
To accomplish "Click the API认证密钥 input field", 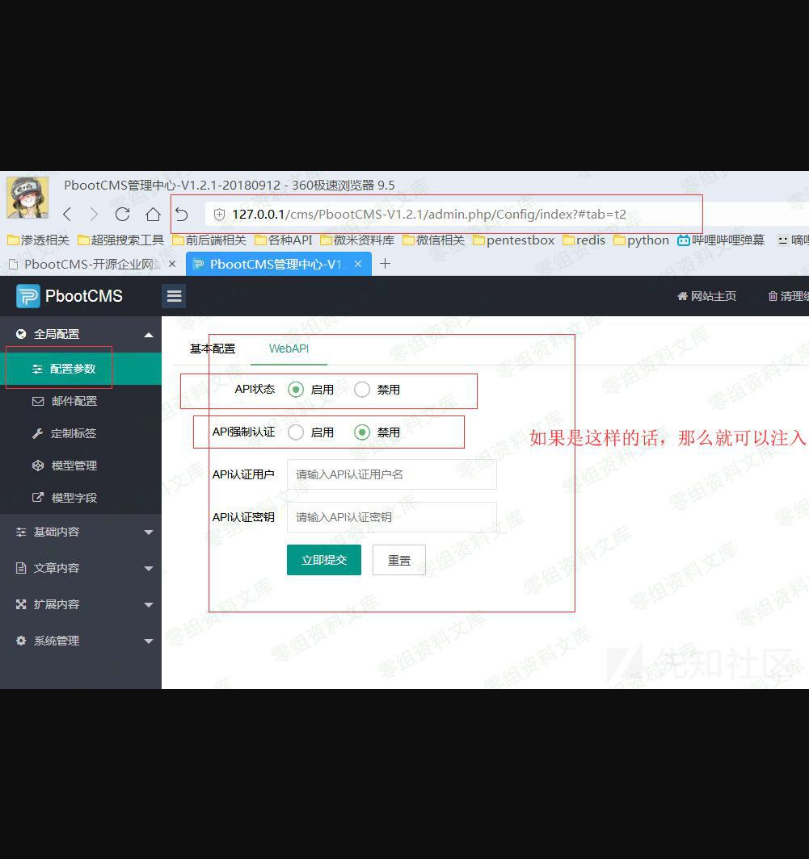I will tap(391, 517).
